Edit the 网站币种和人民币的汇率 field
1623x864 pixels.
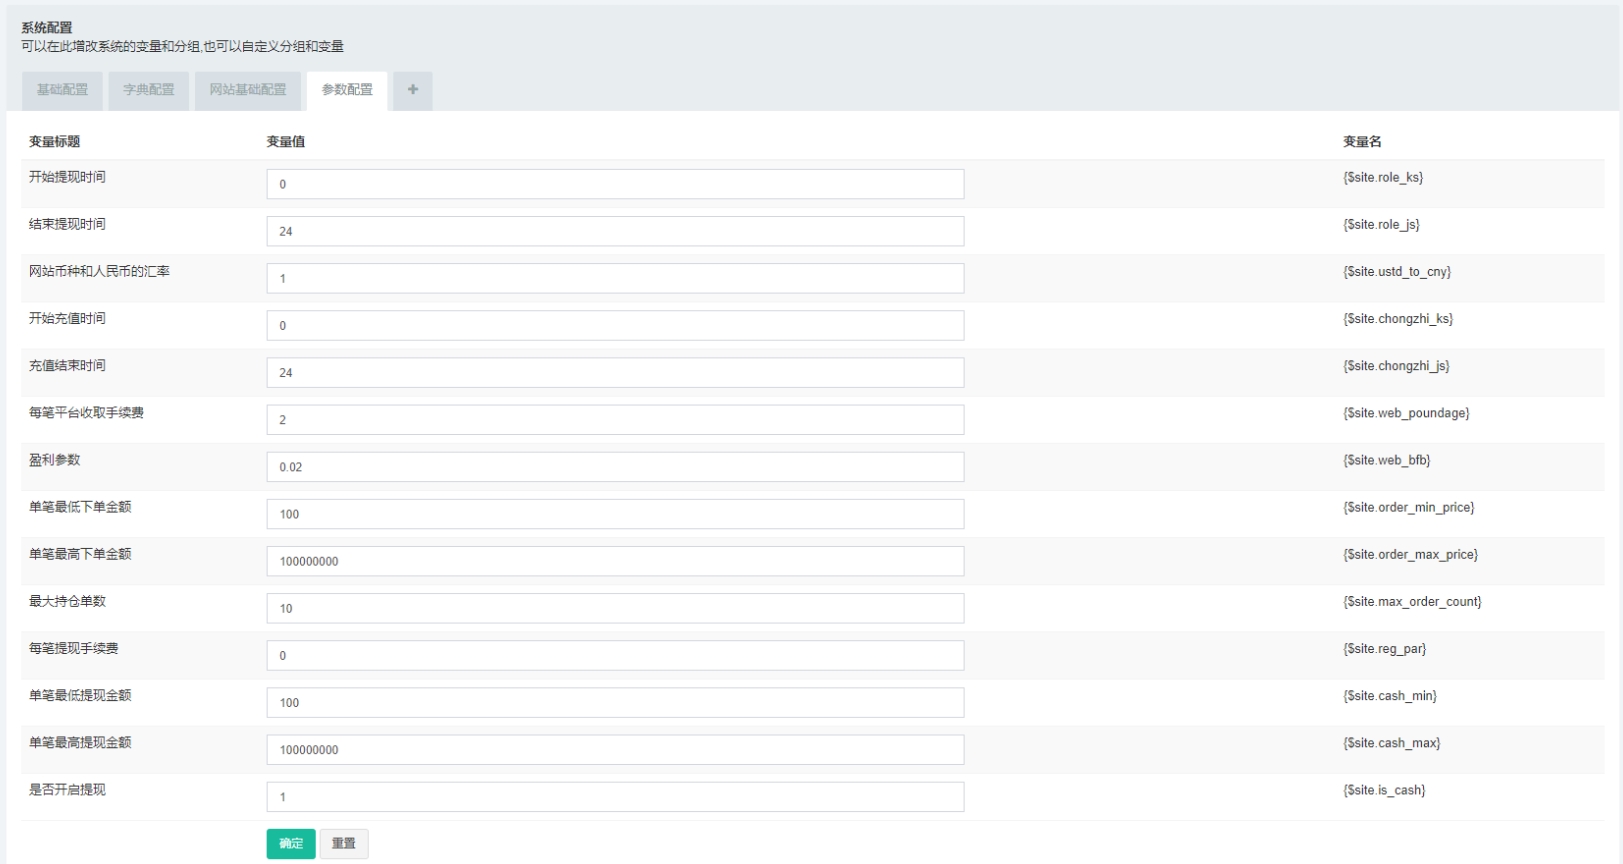(615, 278)
